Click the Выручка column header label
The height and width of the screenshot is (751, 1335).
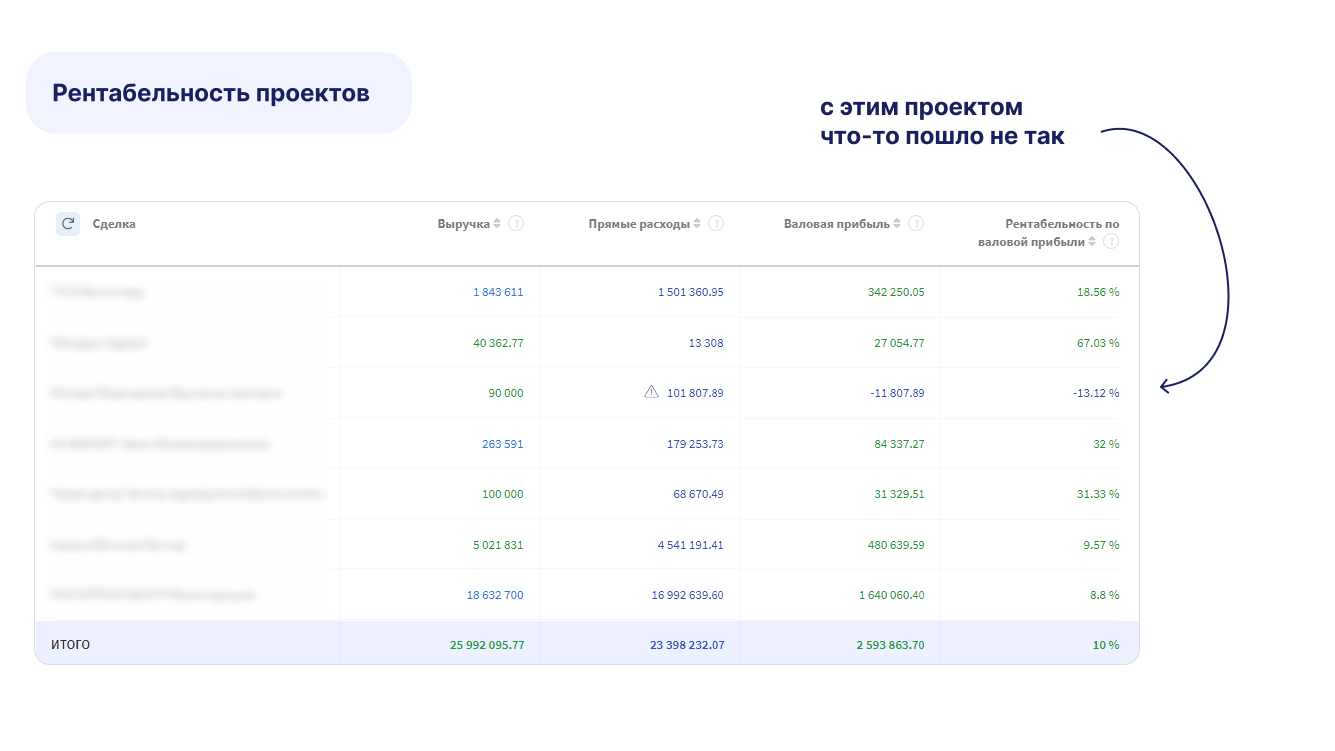pyautogui.click(x=463, y=224)
